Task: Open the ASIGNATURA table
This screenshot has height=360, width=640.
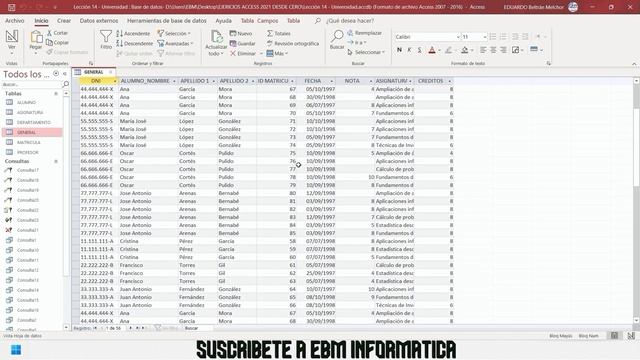Action: [30, 112]
